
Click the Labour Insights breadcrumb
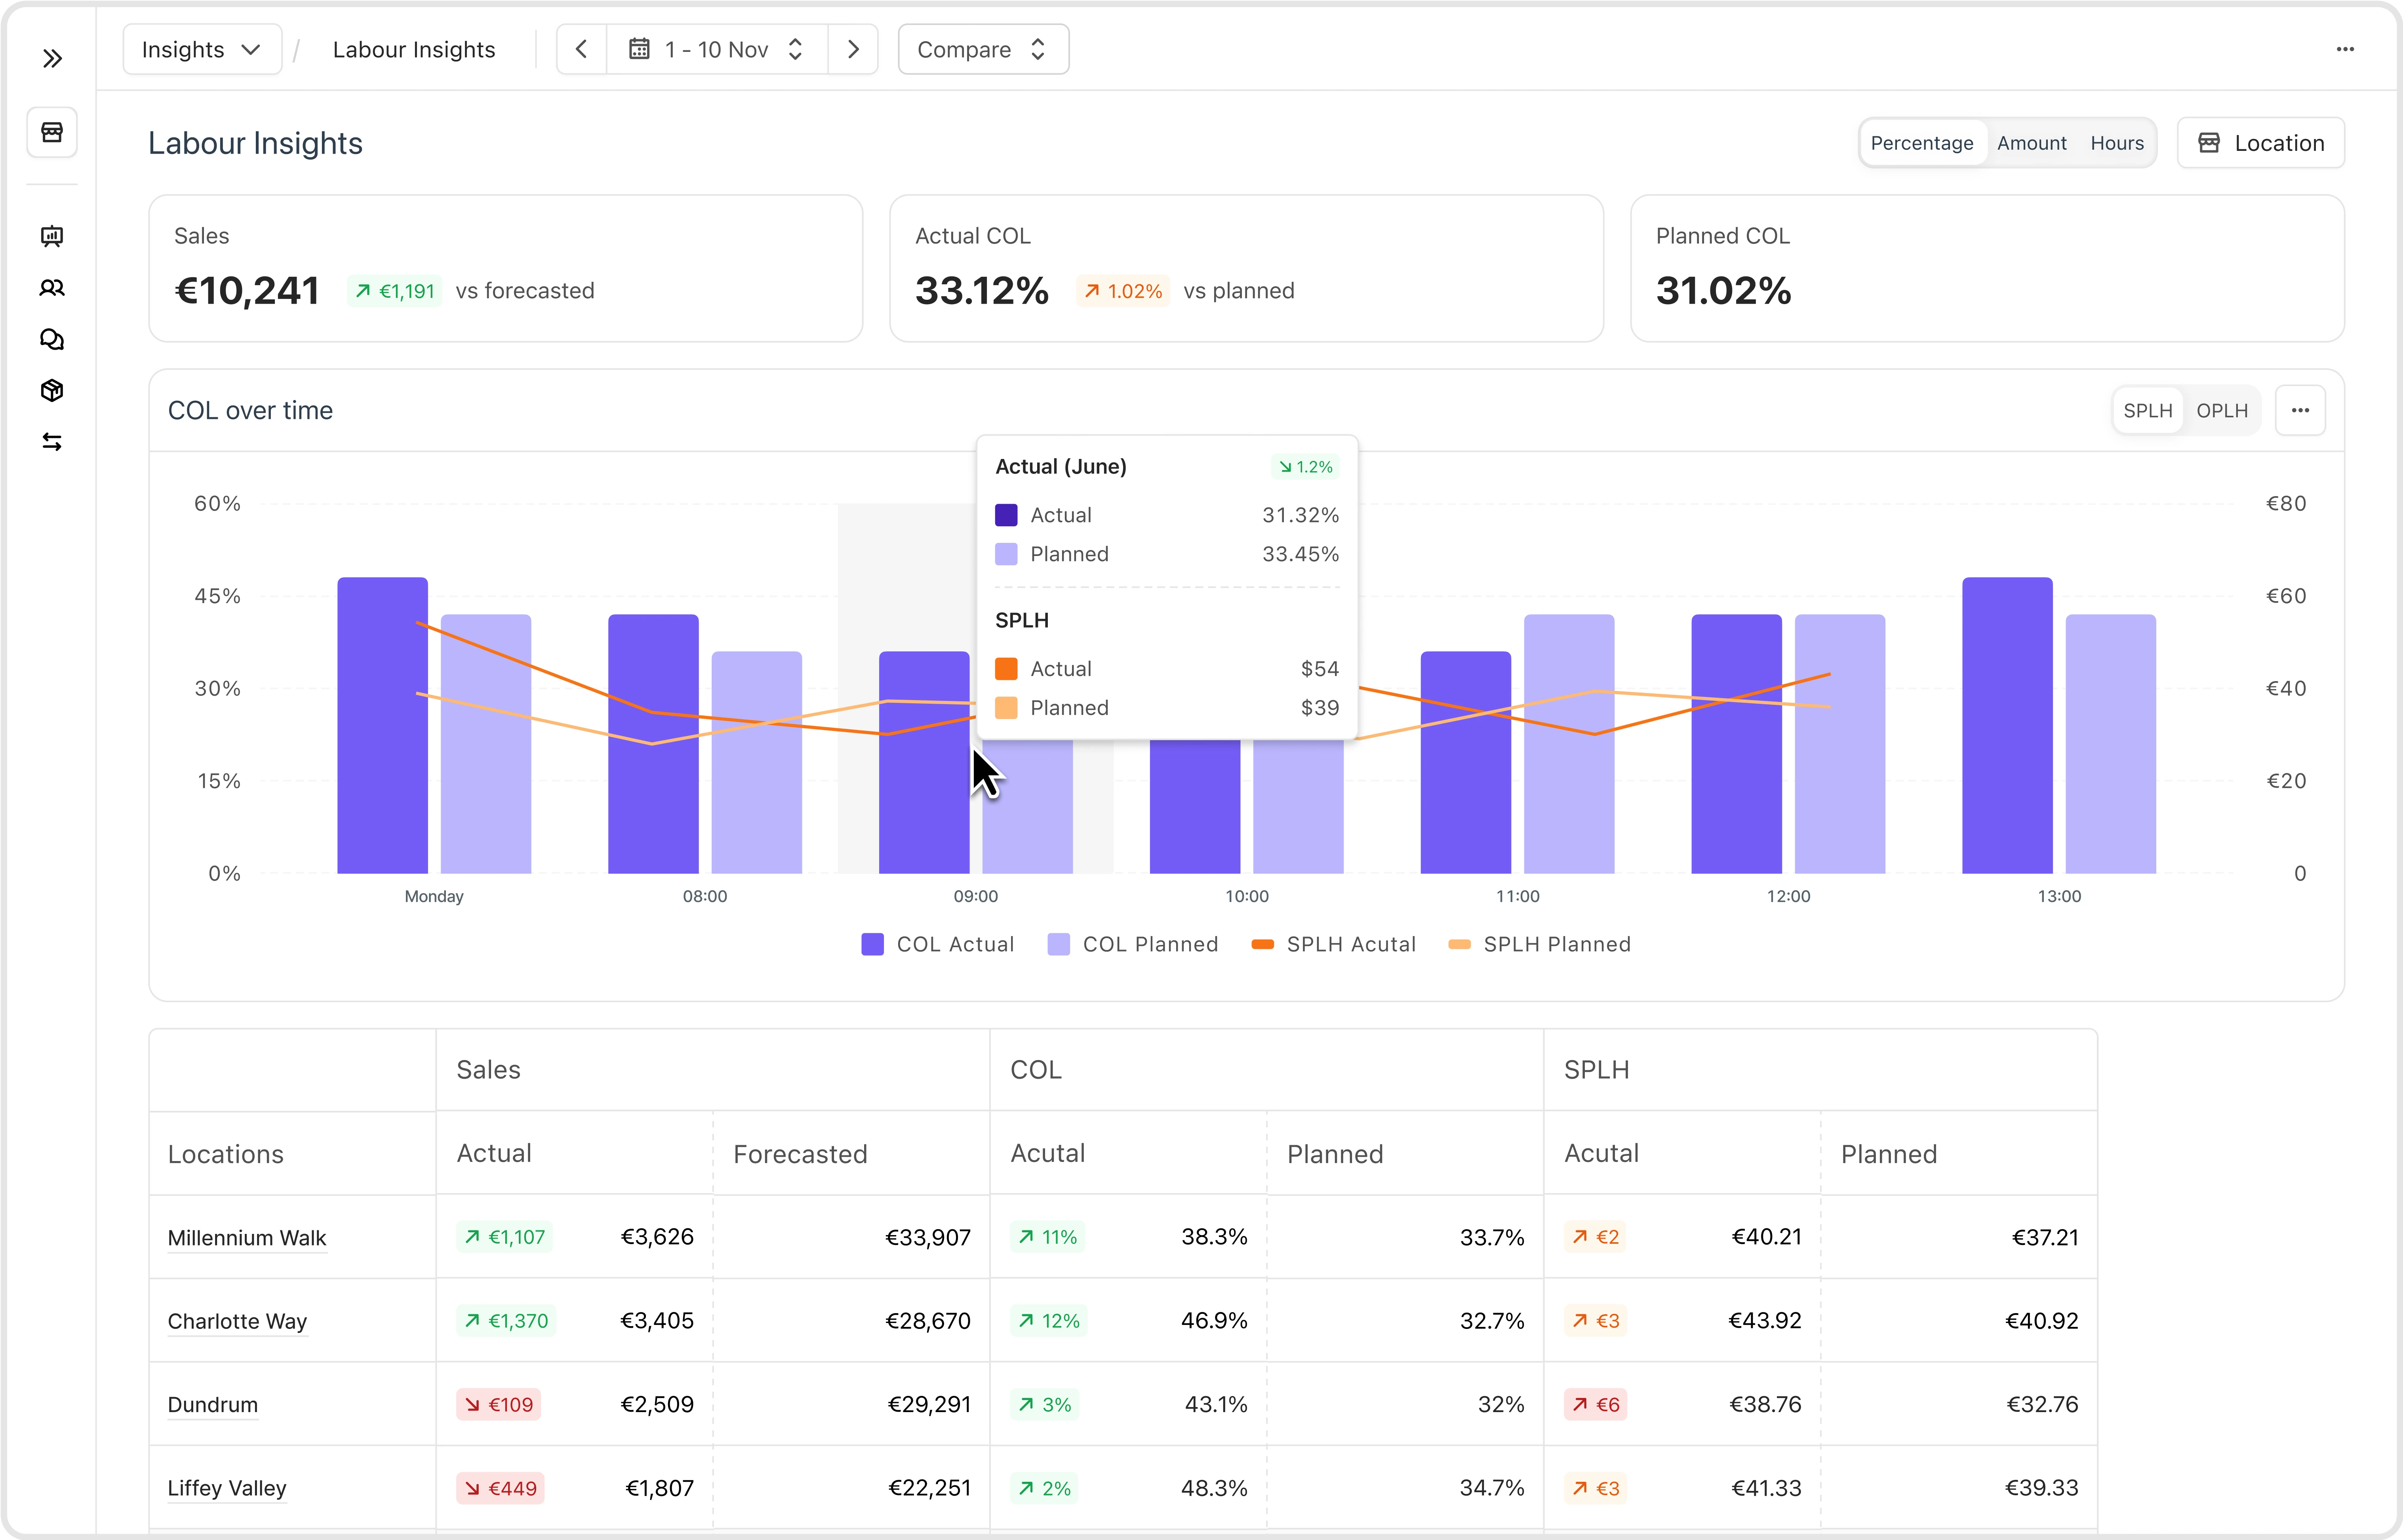[413, 49]
